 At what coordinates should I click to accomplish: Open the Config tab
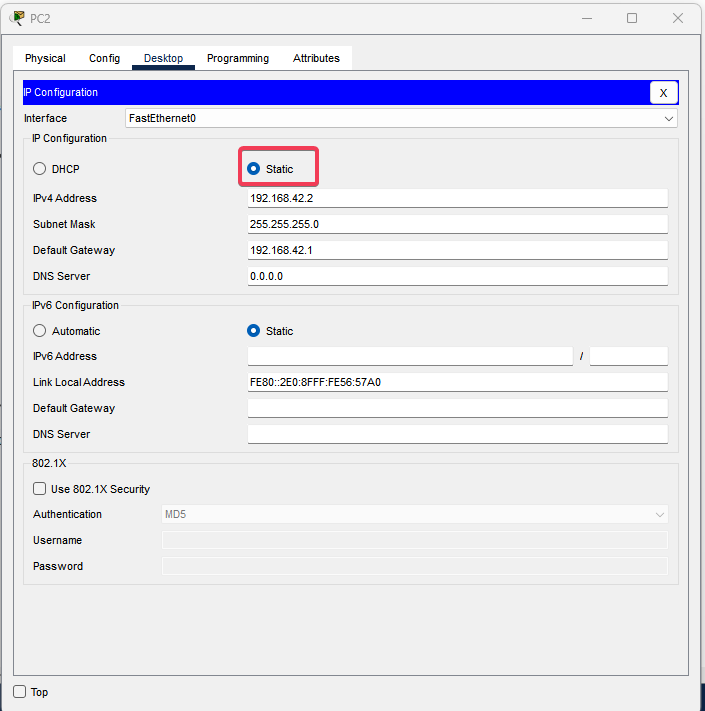[104, 58]
